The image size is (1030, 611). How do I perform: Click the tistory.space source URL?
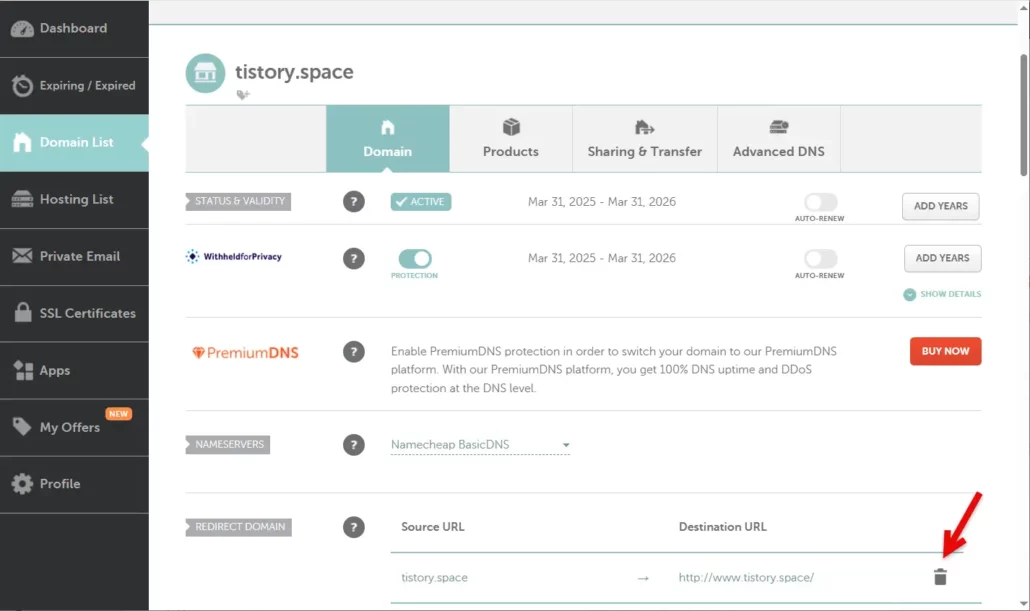434,577
